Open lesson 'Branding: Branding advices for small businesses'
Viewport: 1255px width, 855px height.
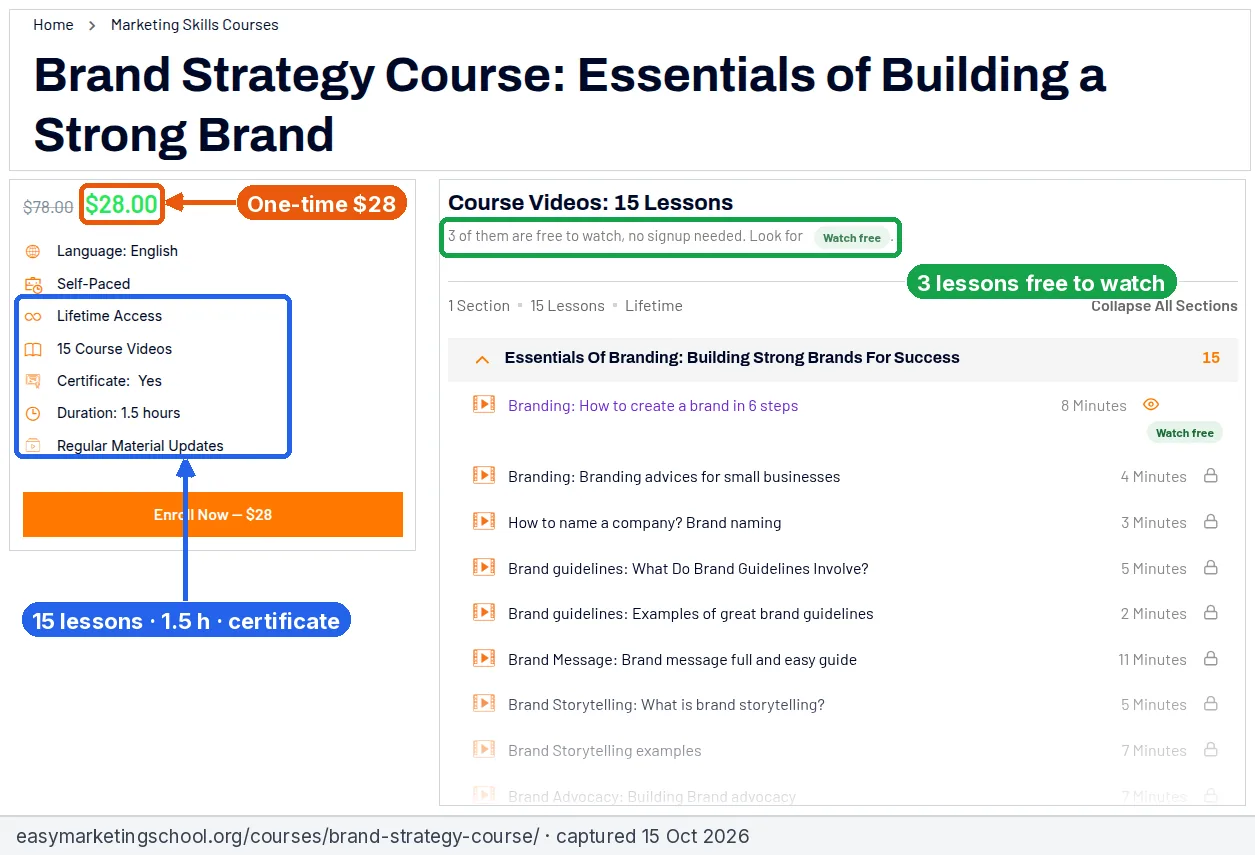click(674, 477)
